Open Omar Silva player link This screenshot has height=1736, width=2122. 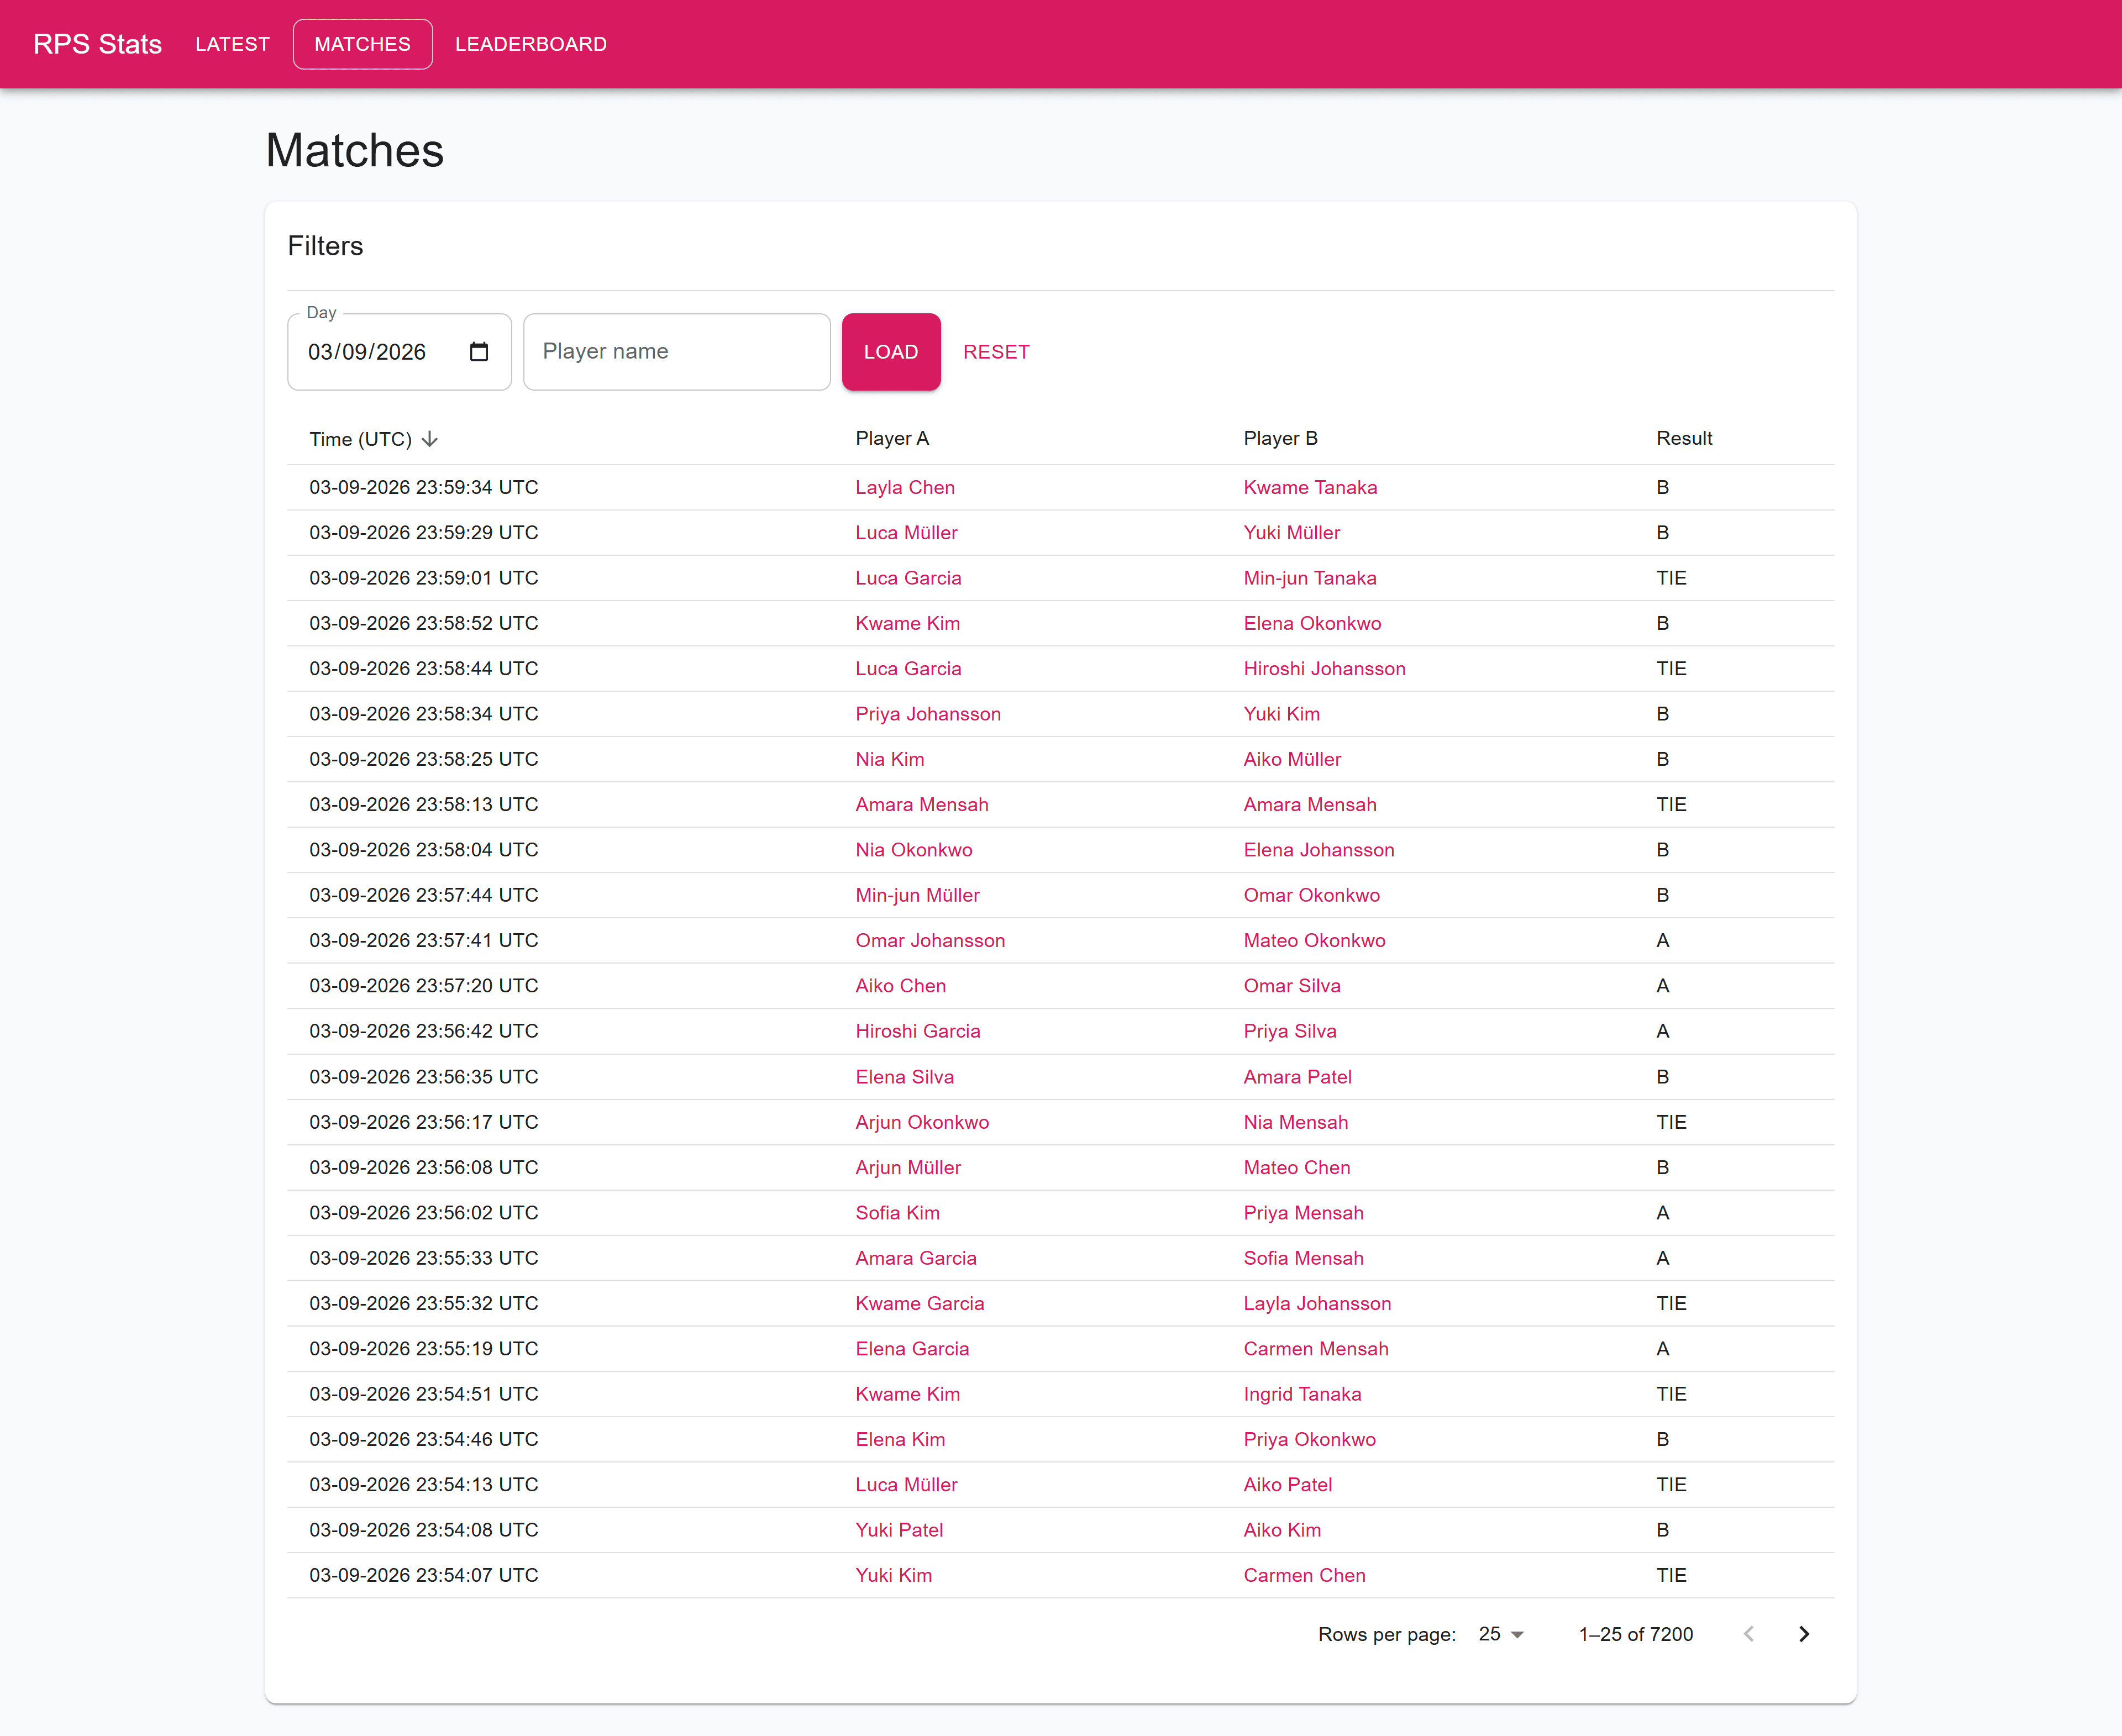(1292, 986)
